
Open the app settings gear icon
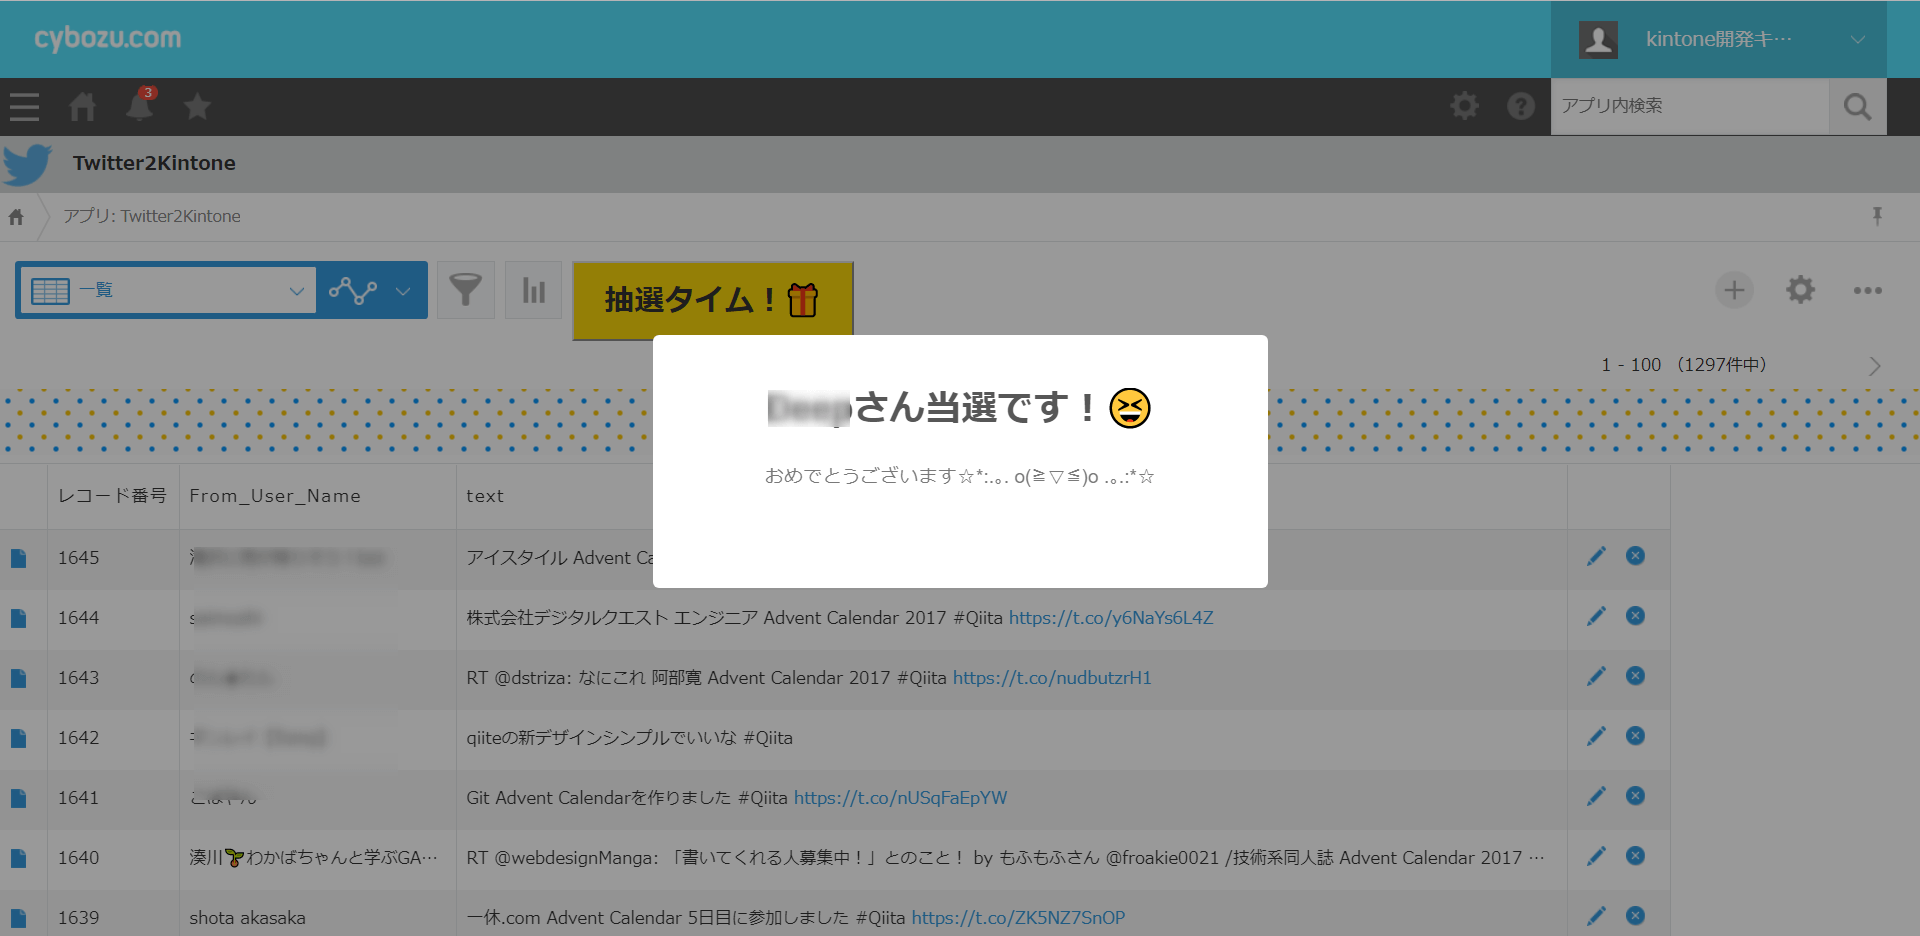1800,290
